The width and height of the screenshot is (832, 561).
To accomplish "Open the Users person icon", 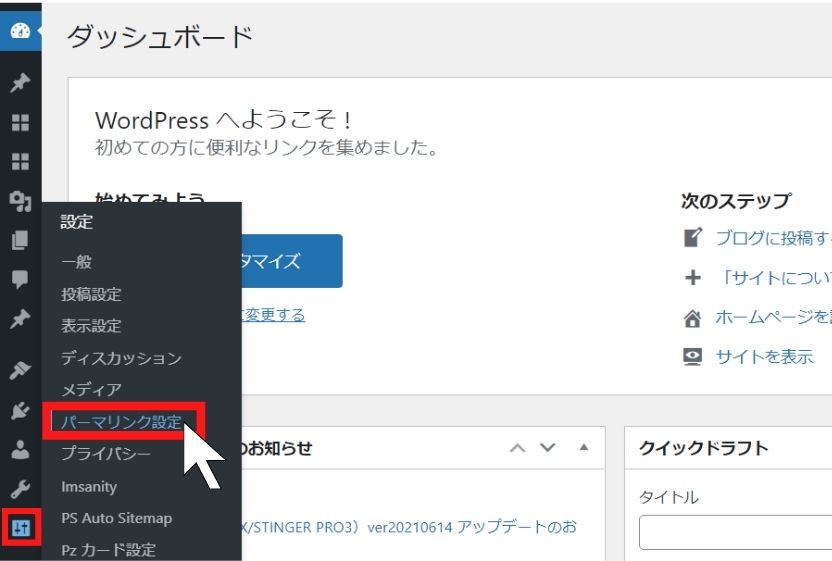I will click(x=20, y=450).
